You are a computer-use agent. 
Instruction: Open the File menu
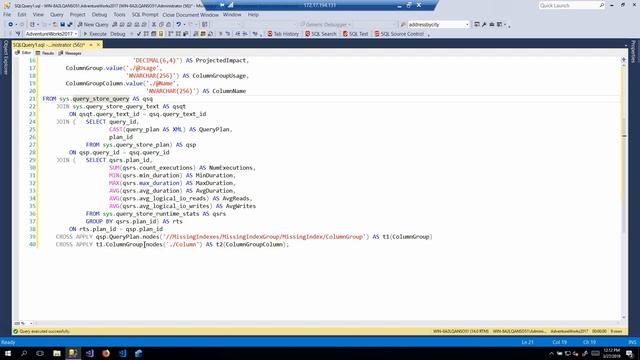[x=7, y=15]
